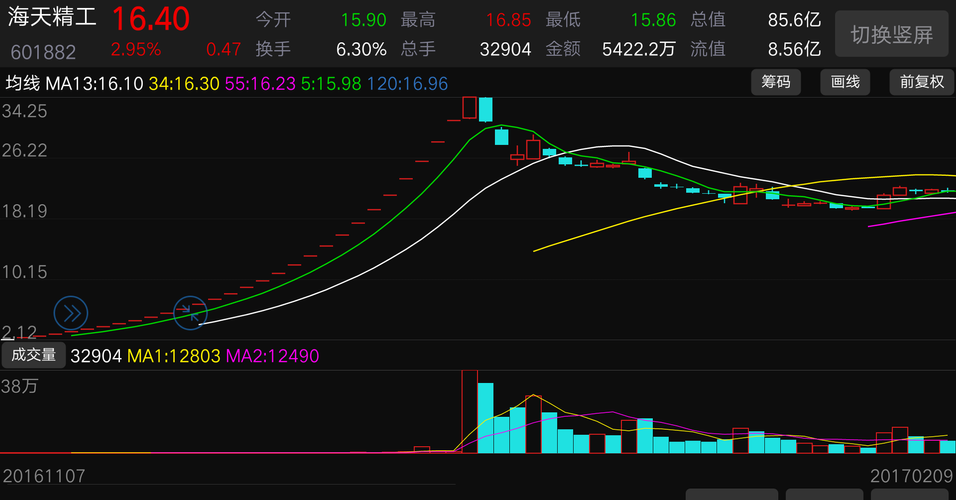Select stock name 海天精工
The width and height of the screenshot is (956, 500).
tap(52, 17)
